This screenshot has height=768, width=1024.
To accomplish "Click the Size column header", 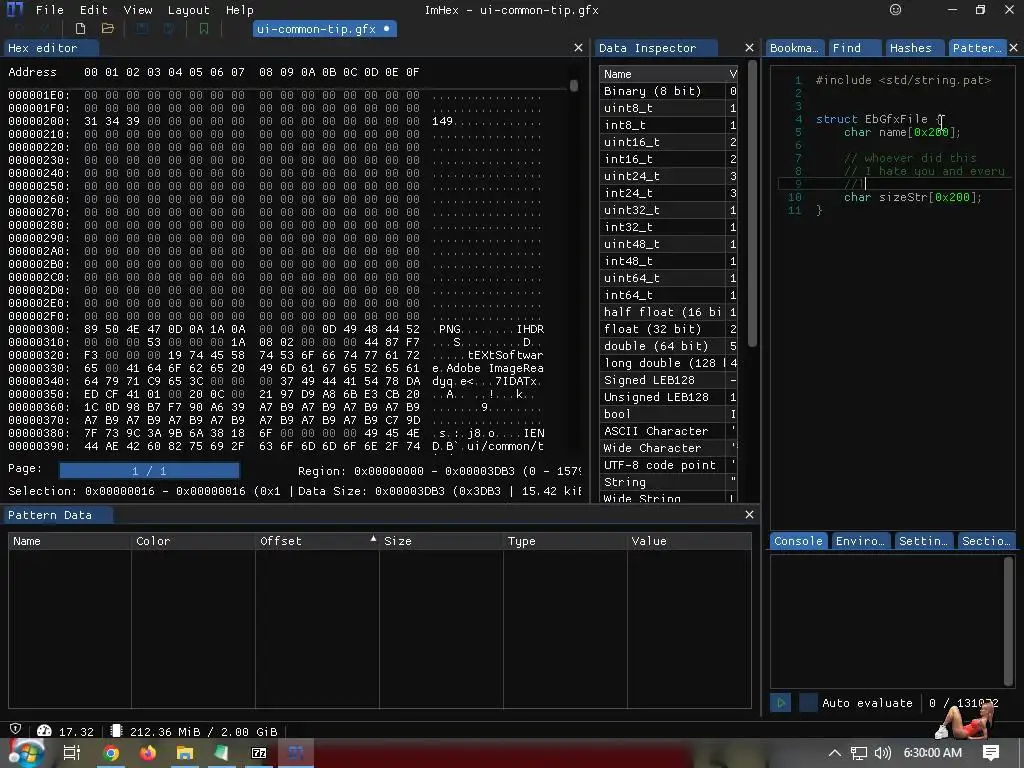I will (x=441, y=541).
